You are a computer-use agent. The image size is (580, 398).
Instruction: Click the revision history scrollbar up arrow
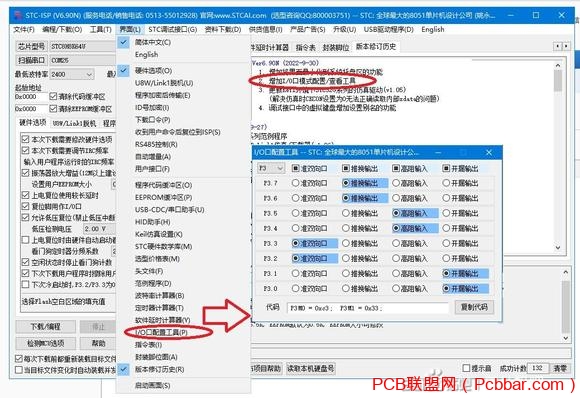(x=558, y=65)
